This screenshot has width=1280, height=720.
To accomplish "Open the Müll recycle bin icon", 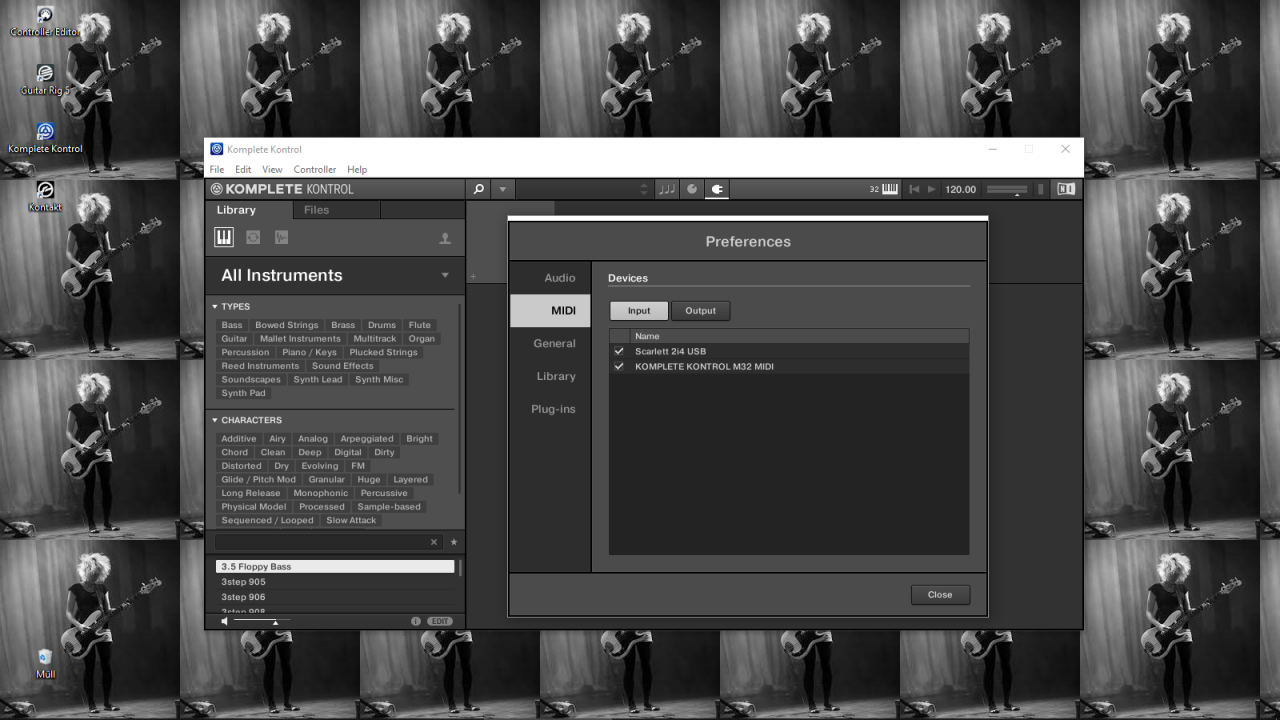I will (45, 663).
